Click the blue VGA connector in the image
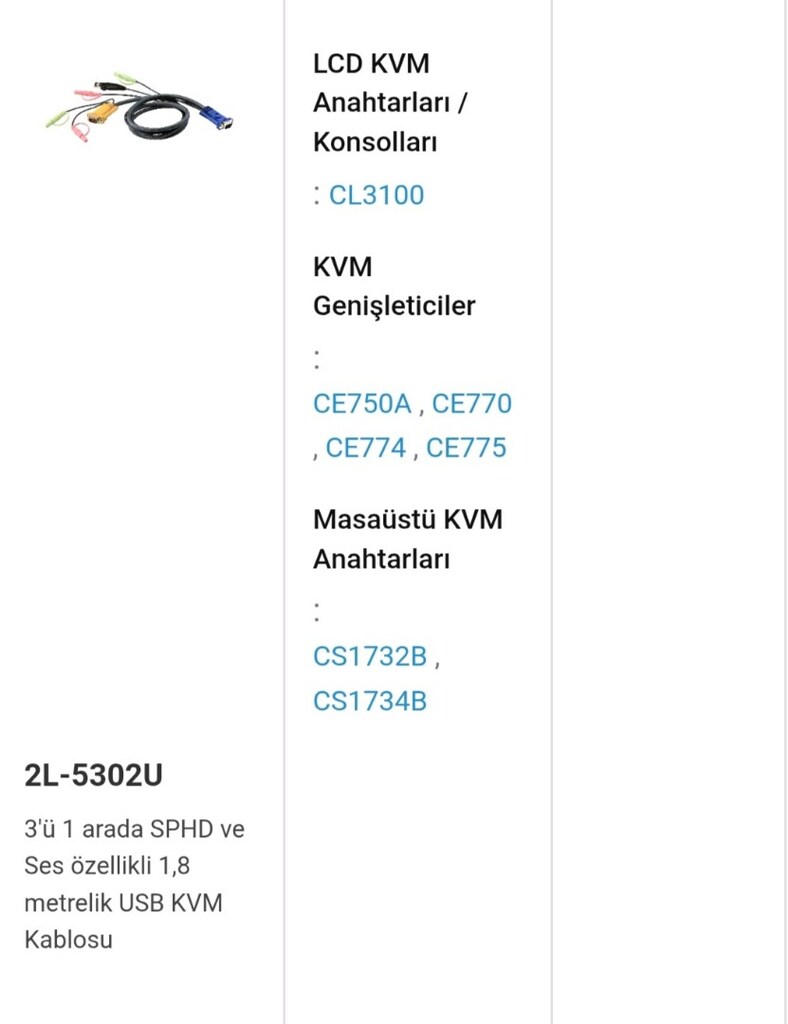Screen dimensions: 788x1024 click(215, 119)
